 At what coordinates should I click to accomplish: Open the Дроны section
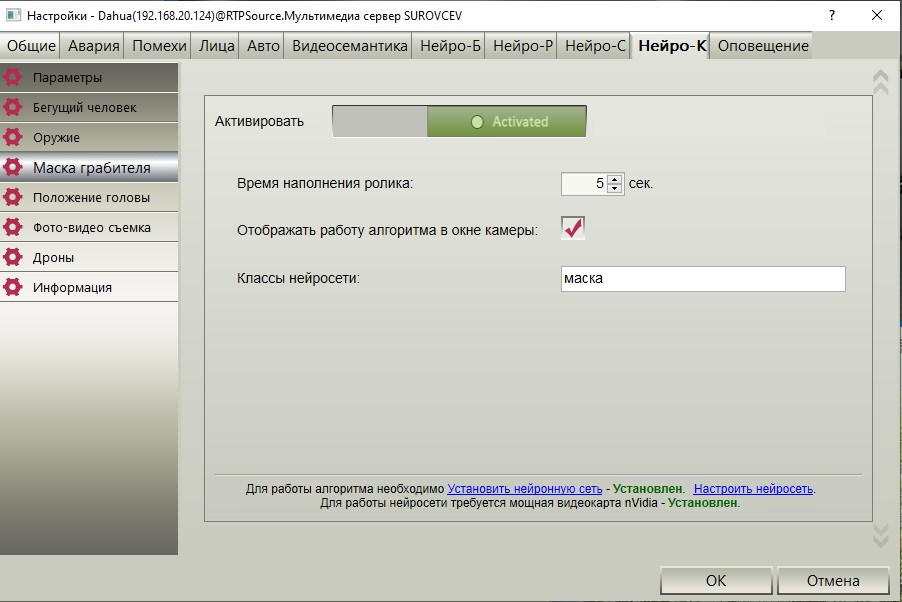[89, 257]
